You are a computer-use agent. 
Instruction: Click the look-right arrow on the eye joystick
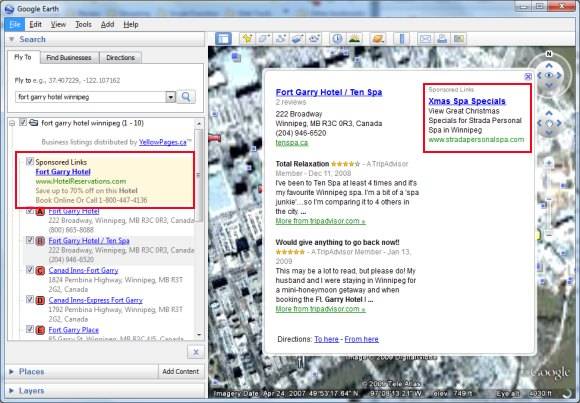[x=559, y=75]
